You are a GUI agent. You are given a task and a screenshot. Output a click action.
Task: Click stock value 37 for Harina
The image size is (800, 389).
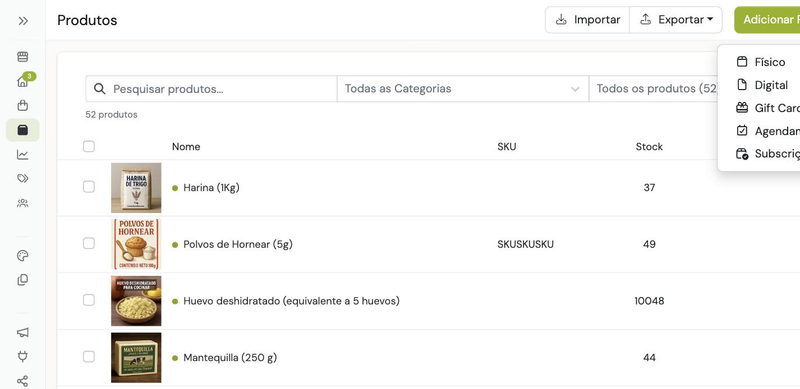point(649,188)
